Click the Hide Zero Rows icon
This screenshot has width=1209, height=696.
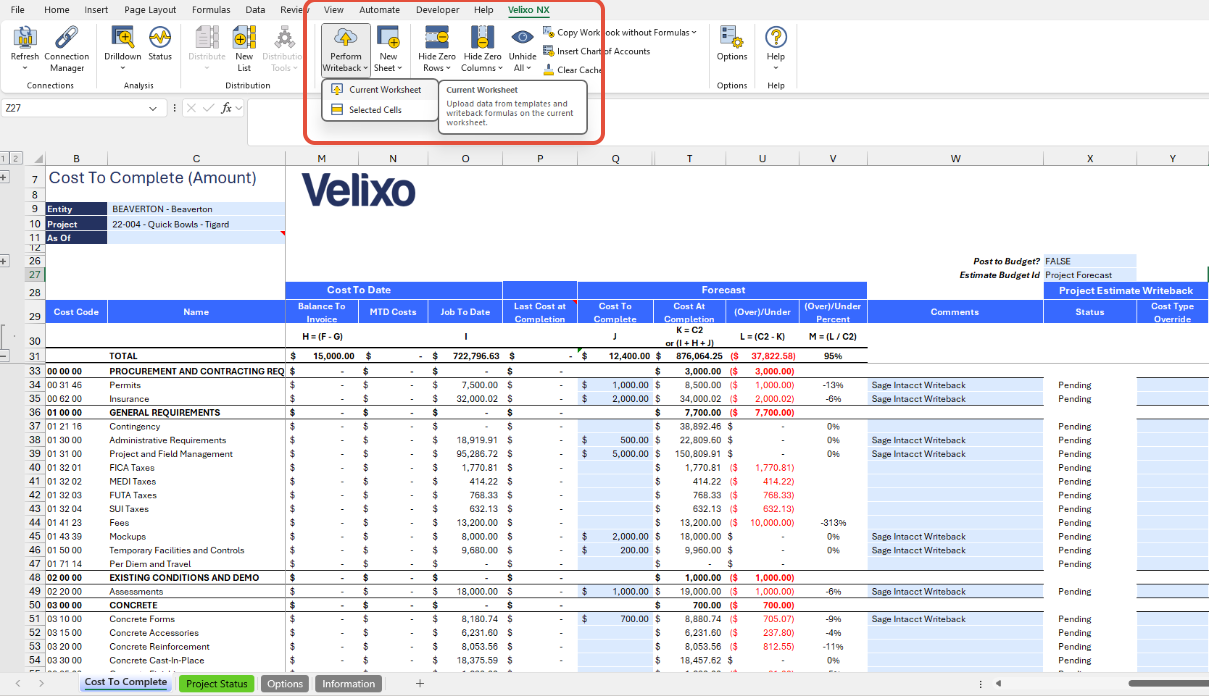(x=437, y=38)
